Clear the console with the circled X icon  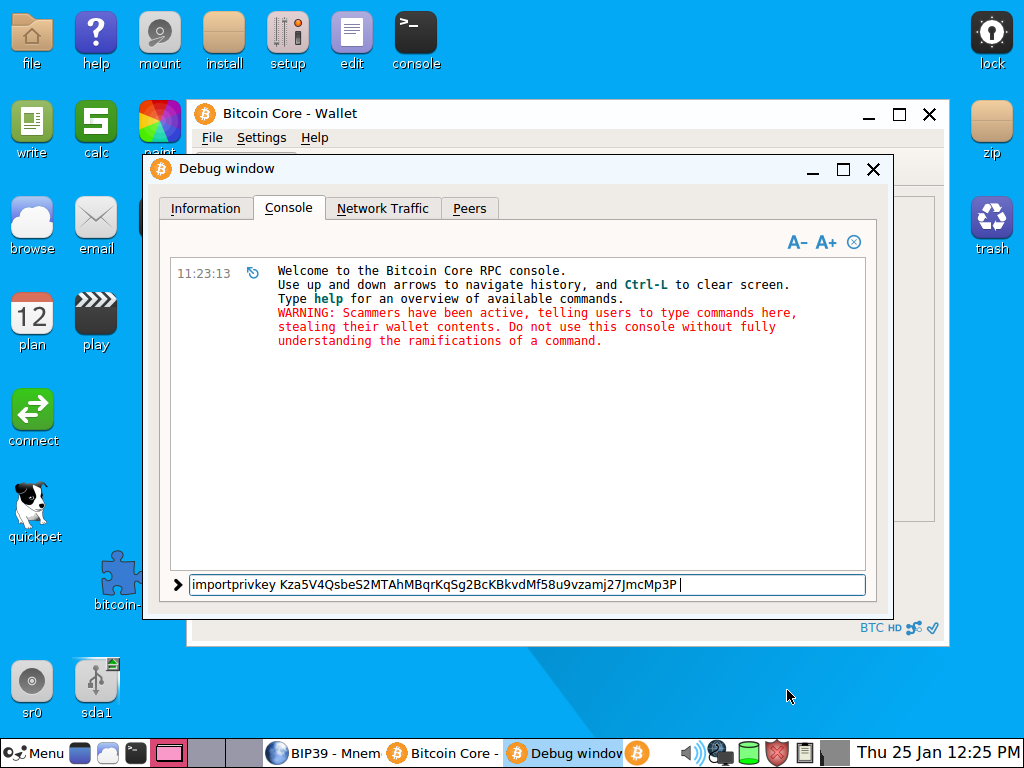854,242
